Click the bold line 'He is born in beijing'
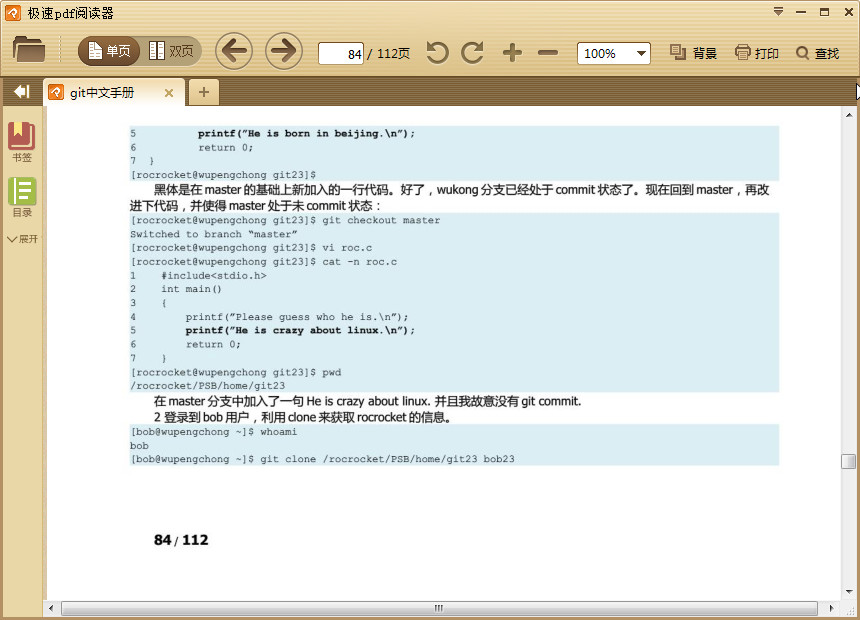860x620 pixels. coord(306,133)
